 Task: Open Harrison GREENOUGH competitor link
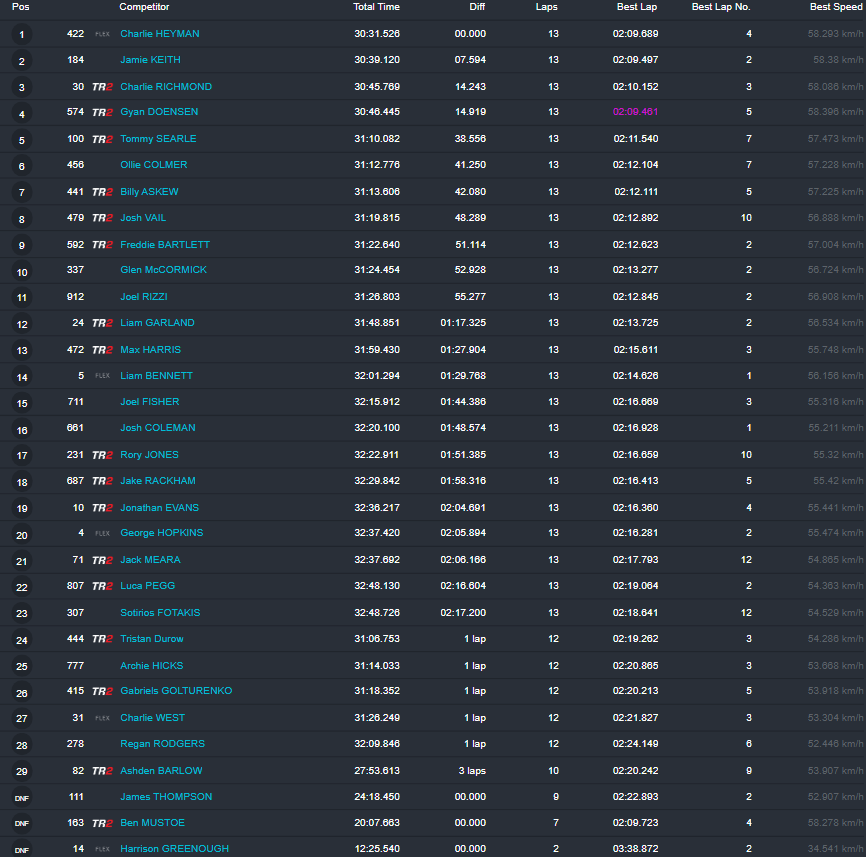click(x=175, y=848)
